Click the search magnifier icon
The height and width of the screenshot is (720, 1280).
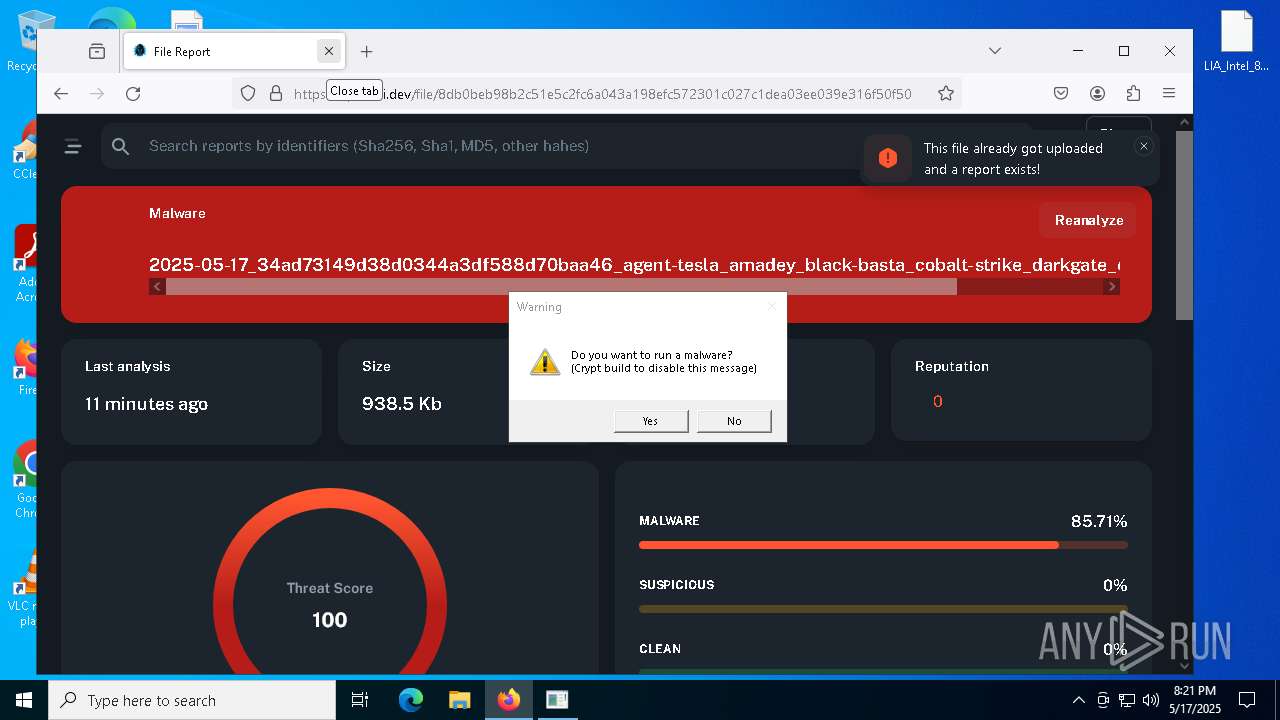121,147
